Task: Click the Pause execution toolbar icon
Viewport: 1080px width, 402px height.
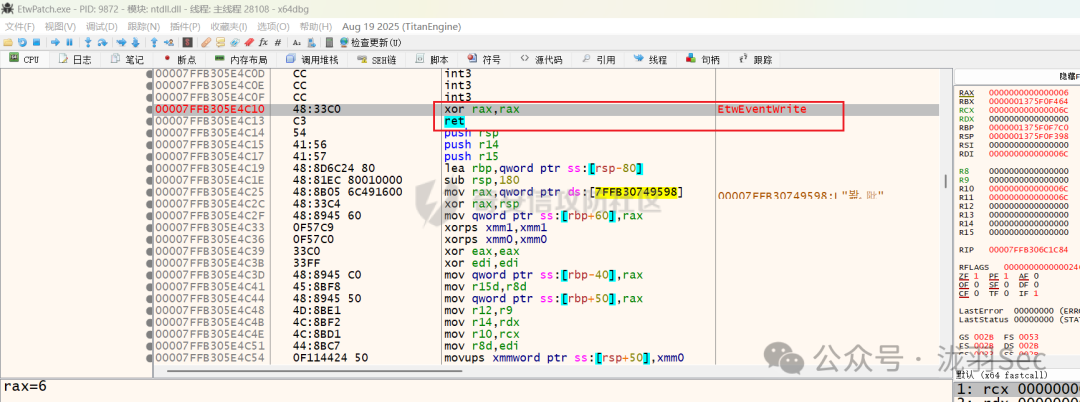Action: point(70,43)
